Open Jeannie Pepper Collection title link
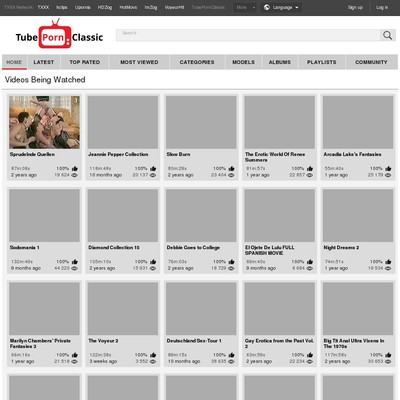This screenshot has height=400, width=400. click(118, 154)
